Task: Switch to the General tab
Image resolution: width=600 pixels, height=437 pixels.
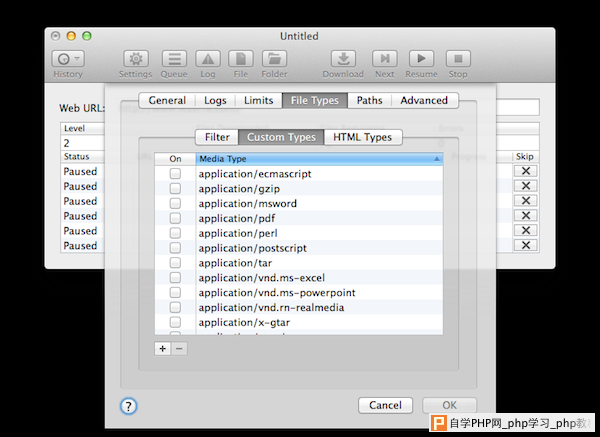Action: tap(167, 100)
